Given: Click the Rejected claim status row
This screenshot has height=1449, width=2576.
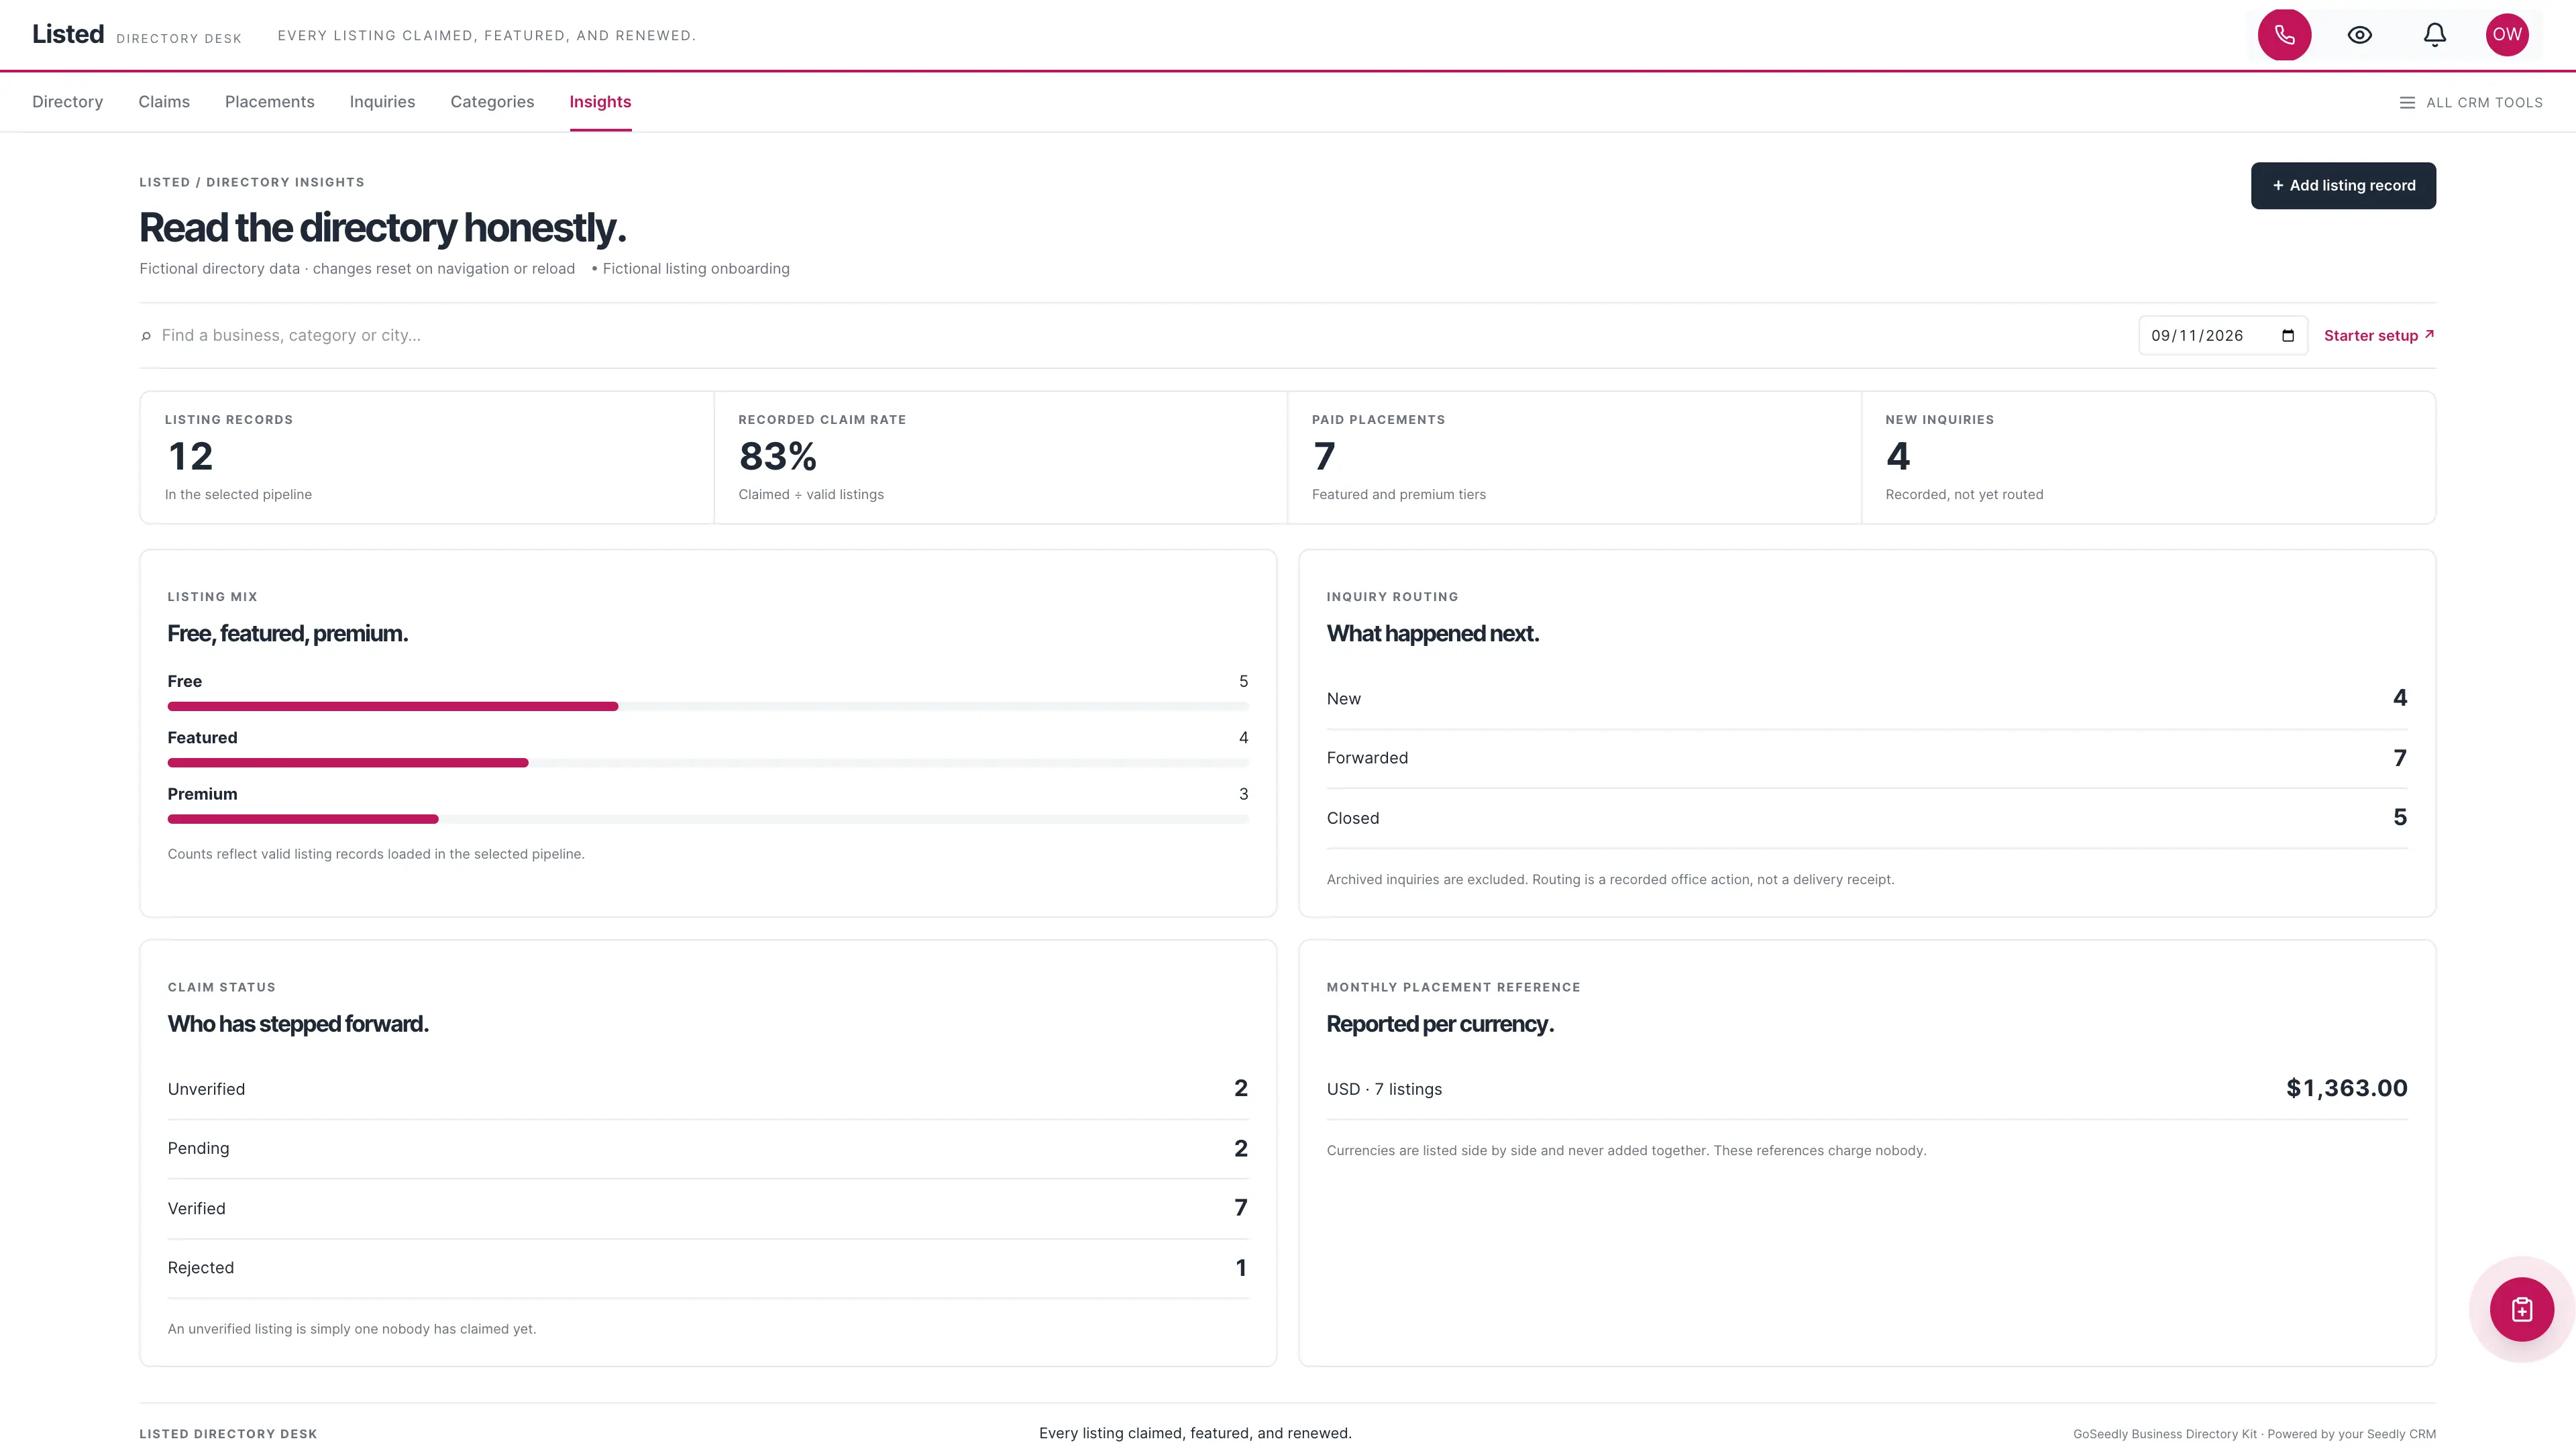Looking at the screenshot, I should 708,1268.
